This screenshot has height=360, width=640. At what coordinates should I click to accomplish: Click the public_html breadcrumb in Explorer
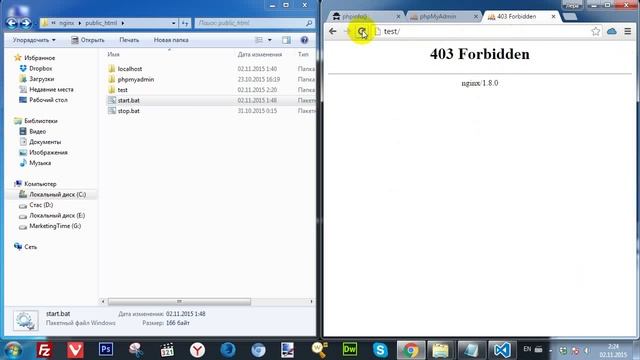pyautogui.click(x=101, y=23)
